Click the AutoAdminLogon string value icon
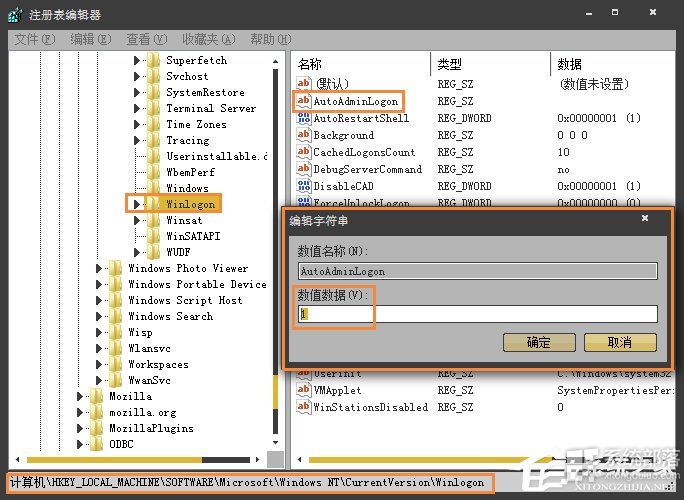Viewport: 684px width, 500px height. [x=303, y=101]
